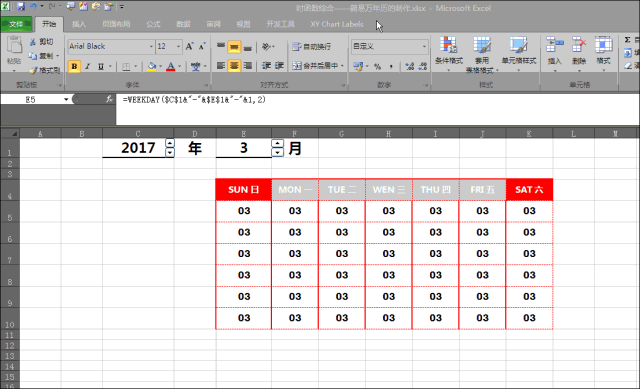Open the number format dropdown

(424, 47)
